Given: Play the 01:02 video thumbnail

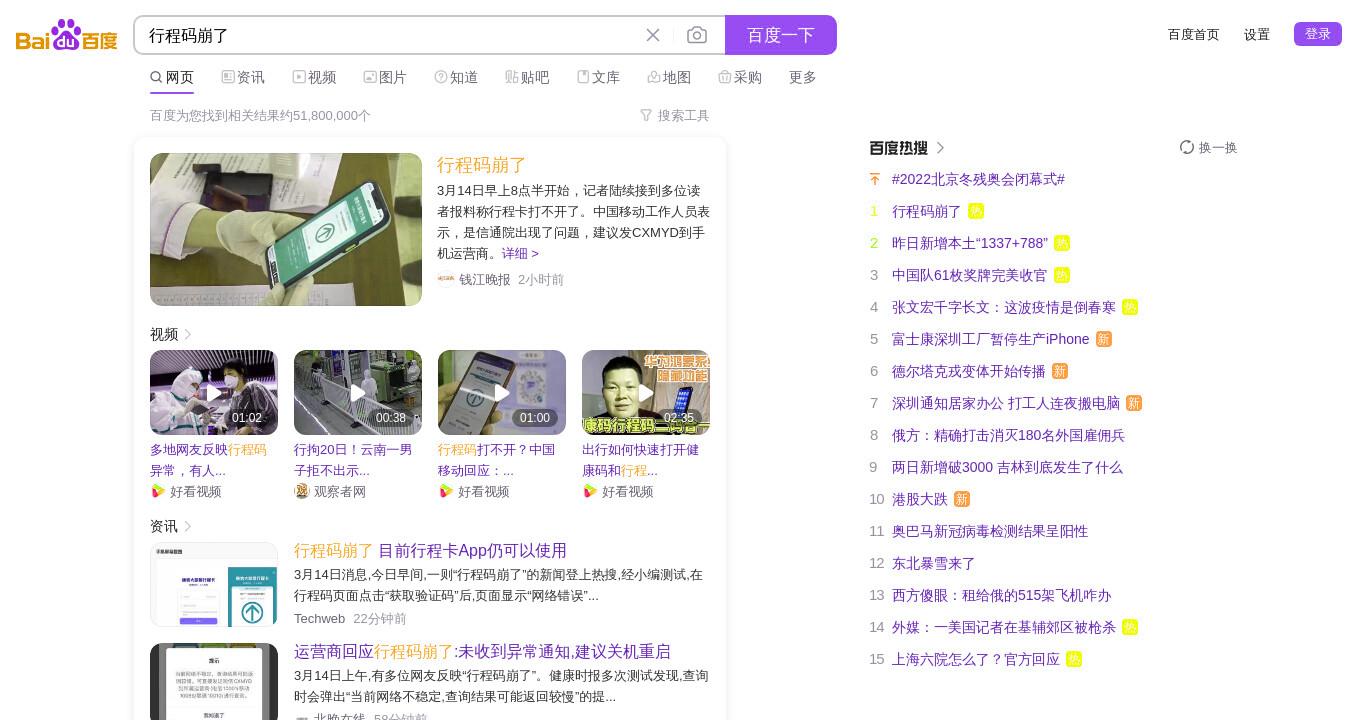Looking at the screenshot, I should point(214,392).
